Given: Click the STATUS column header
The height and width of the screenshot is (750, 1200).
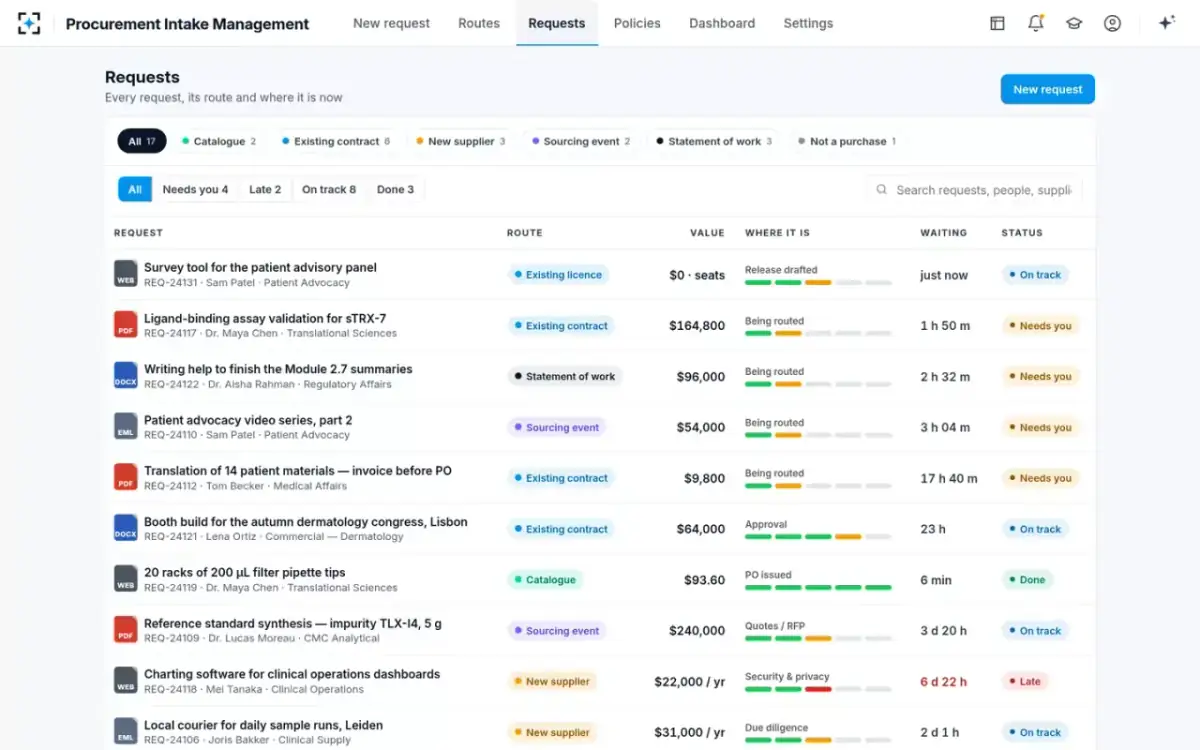Looking at the screenshot, I should [x=1022, y=233].
